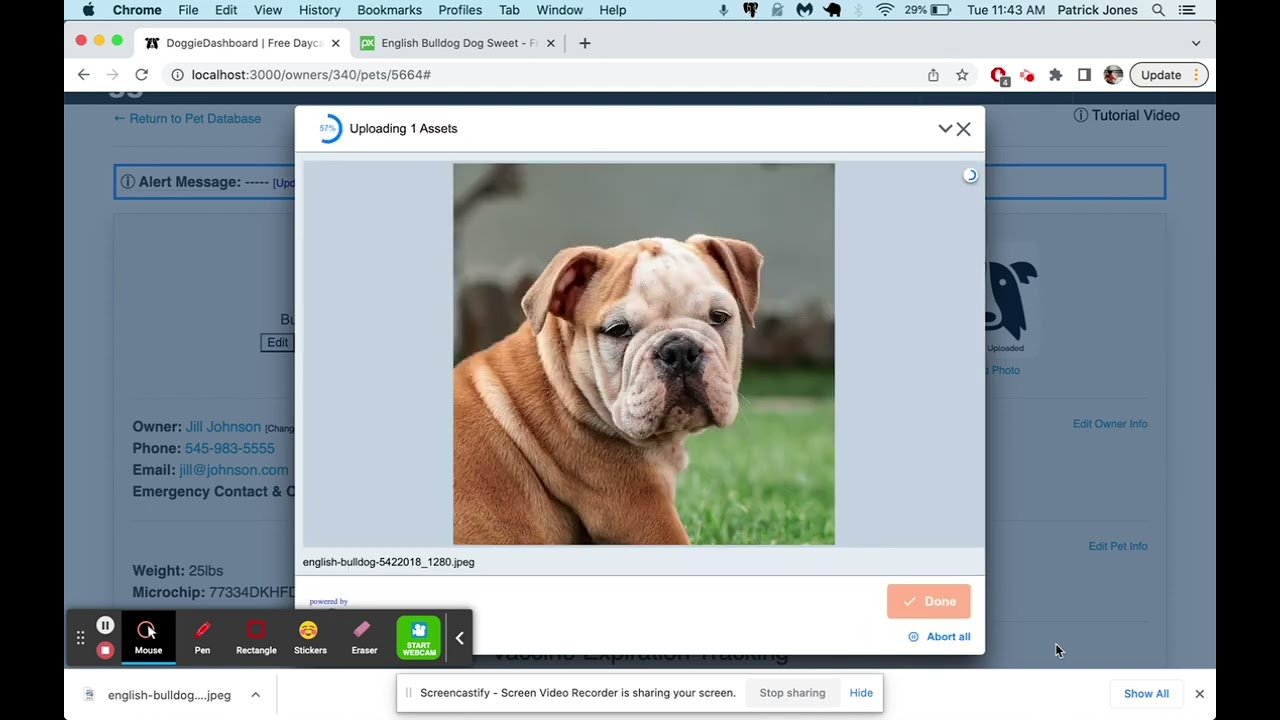Follow the powered by link
This screenshot has width=1280, height=720.
coord(329,601)
